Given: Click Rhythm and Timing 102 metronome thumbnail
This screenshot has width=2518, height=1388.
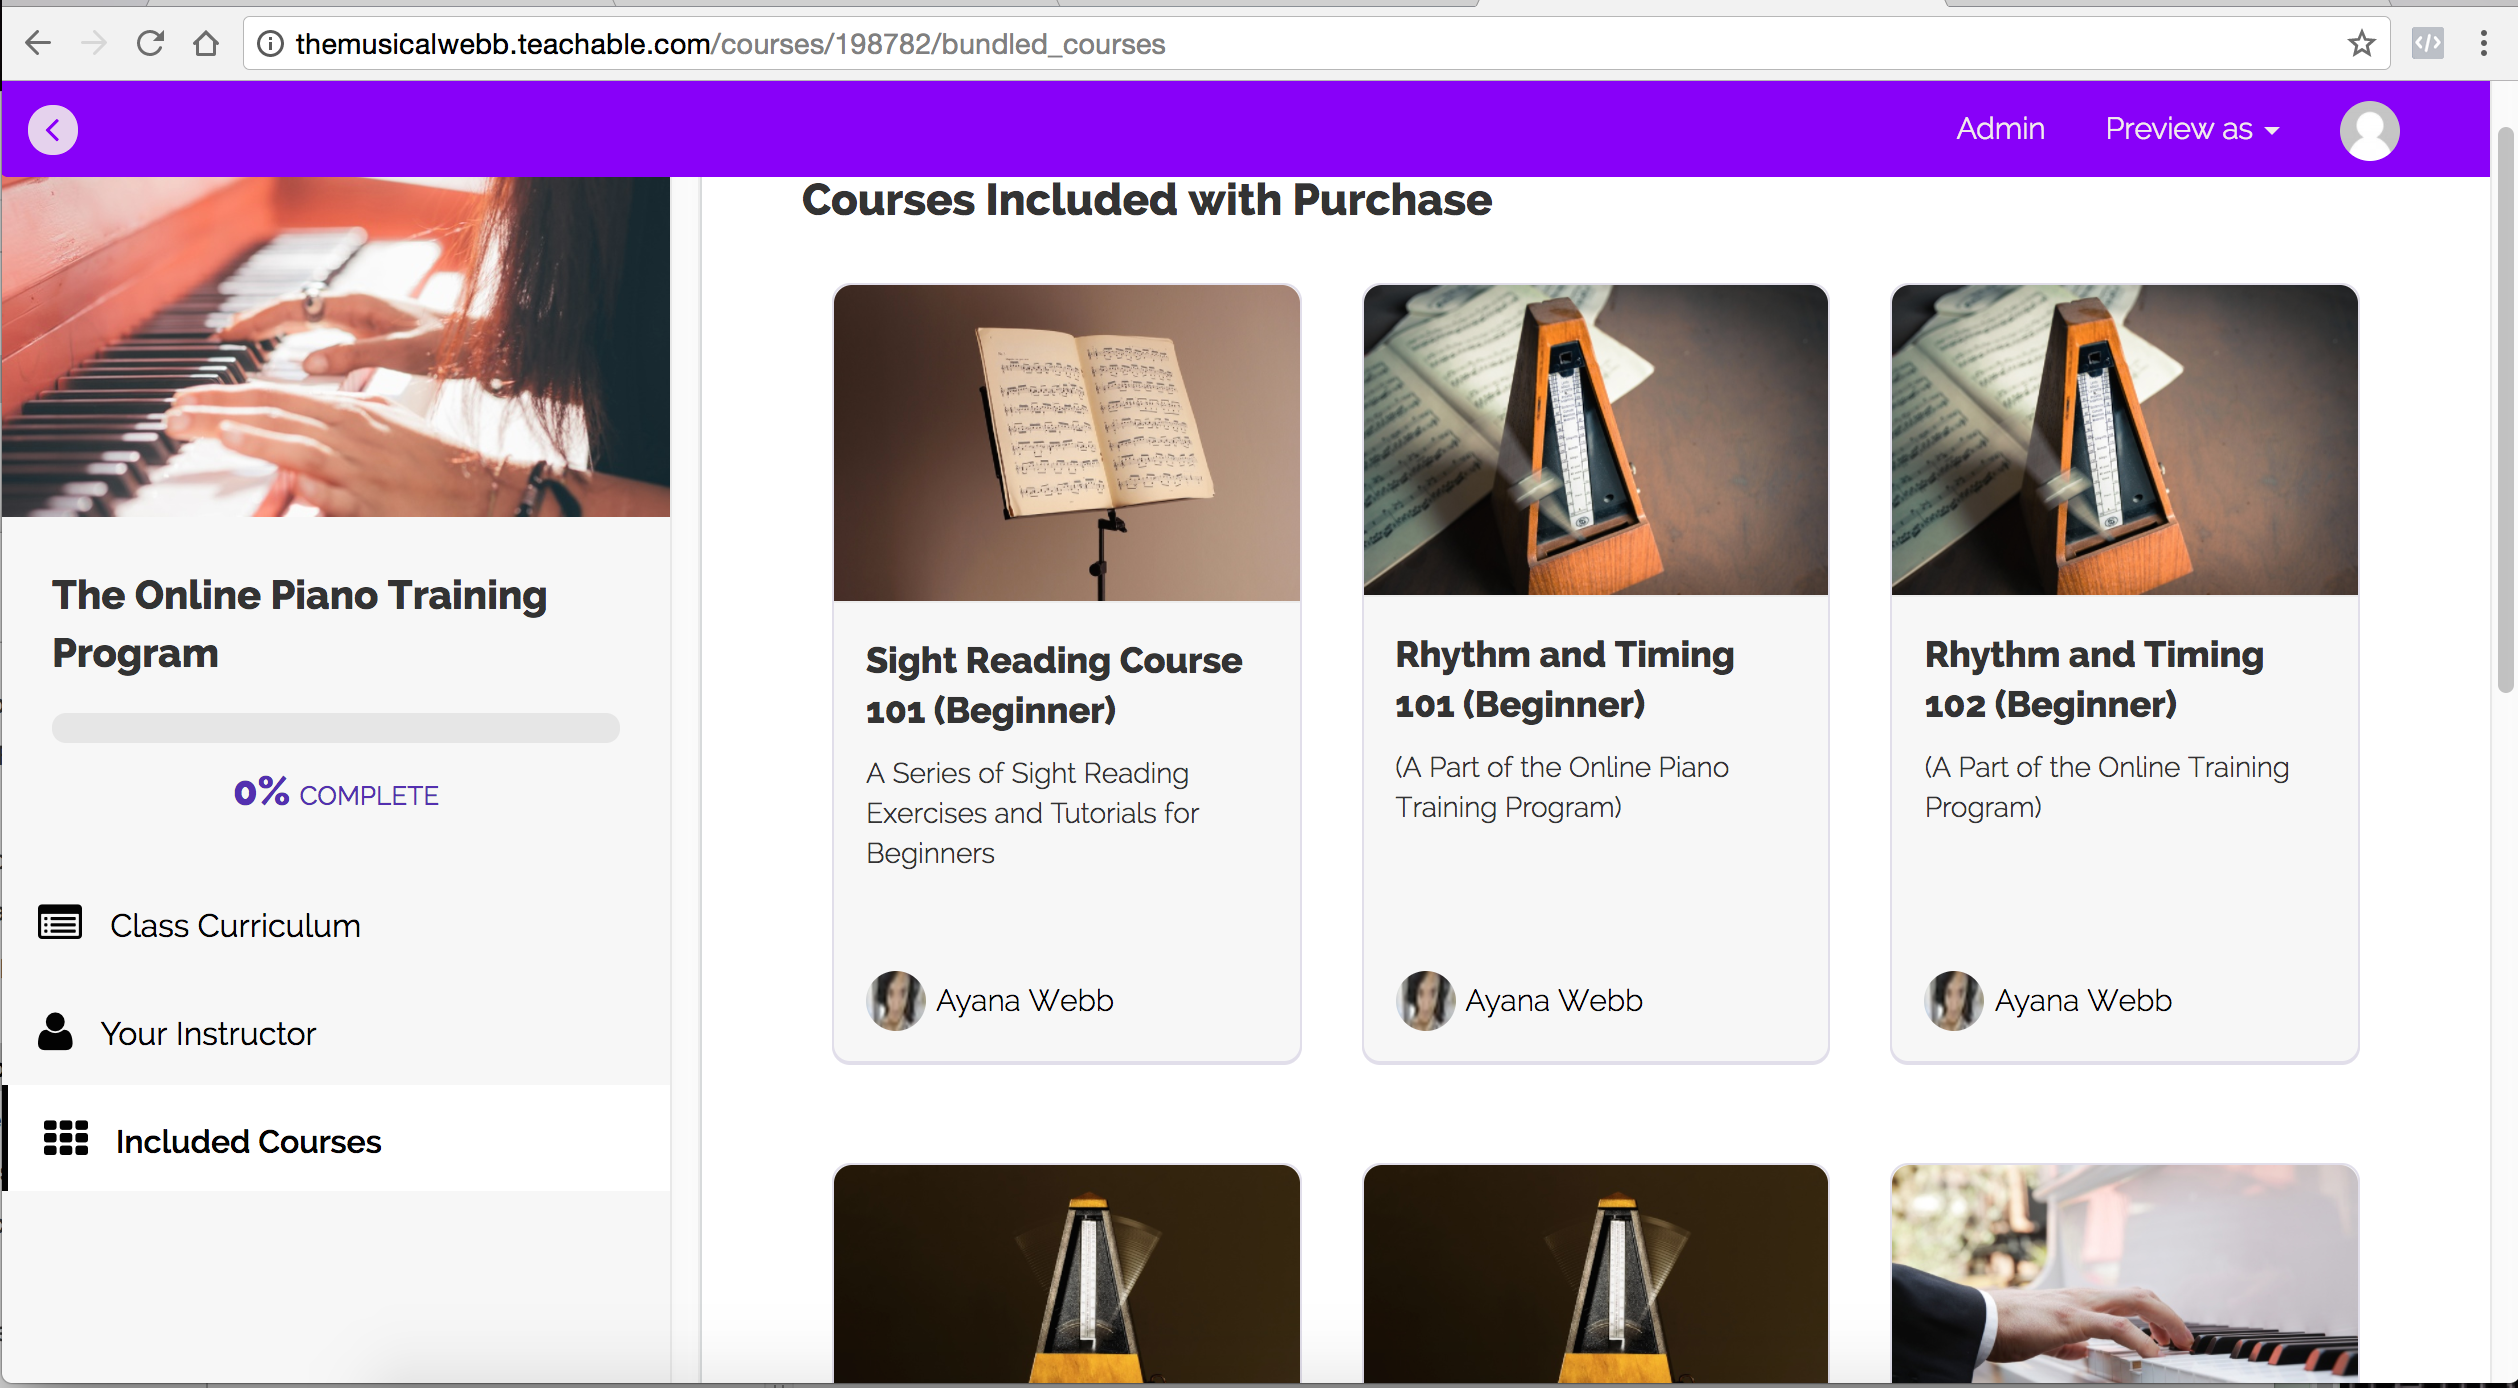Looking at the screenshot, I should [2124, 440].
